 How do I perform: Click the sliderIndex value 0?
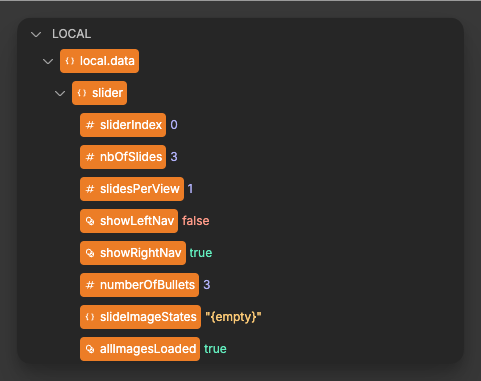(174, 125)
